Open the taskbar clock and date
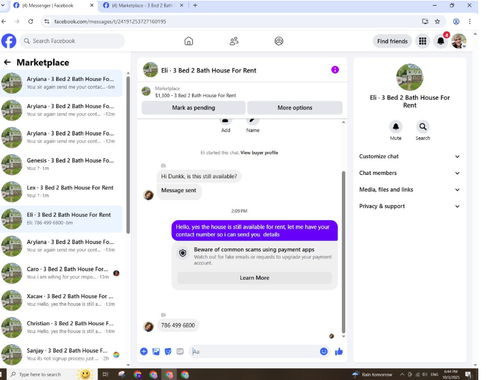500x380 pixels. coord(451,374)
